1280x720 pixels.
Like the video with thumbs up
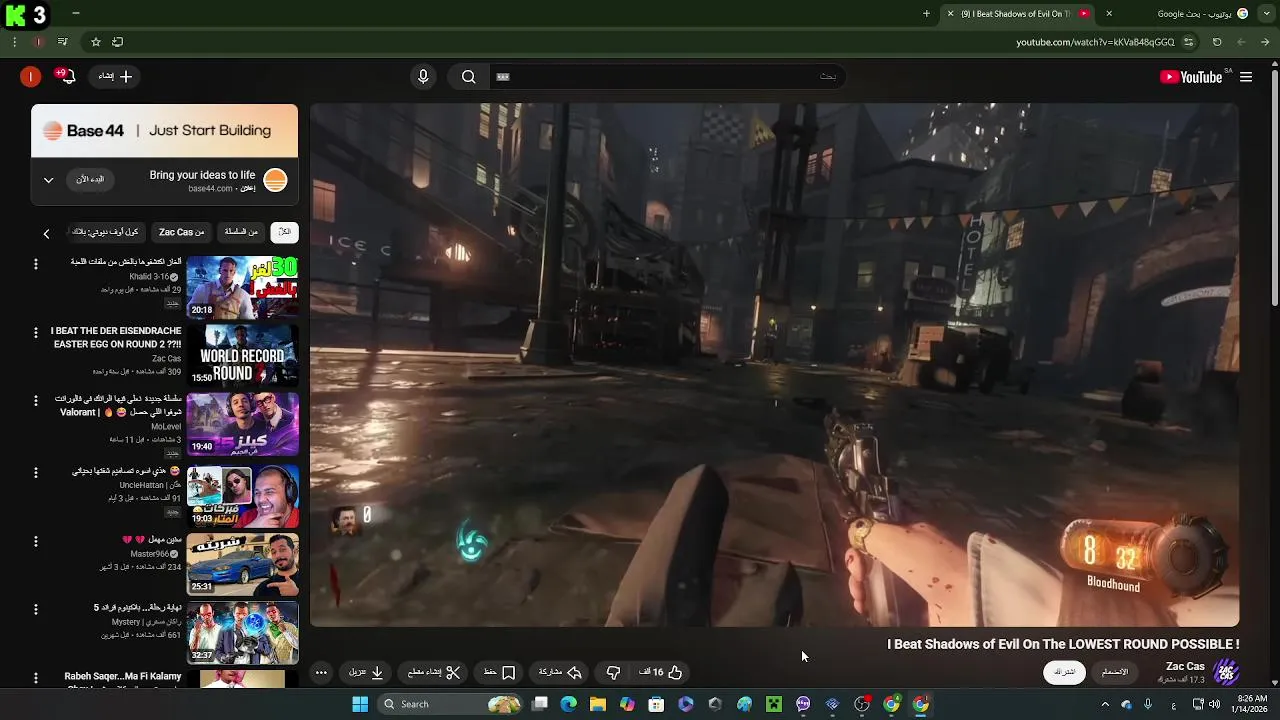[x=662, y=672]
